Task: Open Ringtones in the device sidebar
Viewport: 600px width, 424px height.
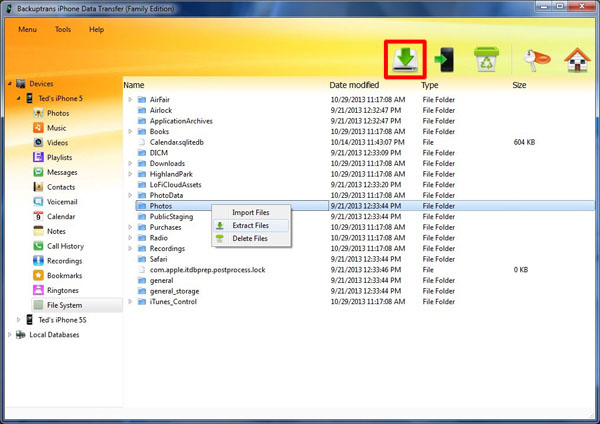Action: point(62,290)
